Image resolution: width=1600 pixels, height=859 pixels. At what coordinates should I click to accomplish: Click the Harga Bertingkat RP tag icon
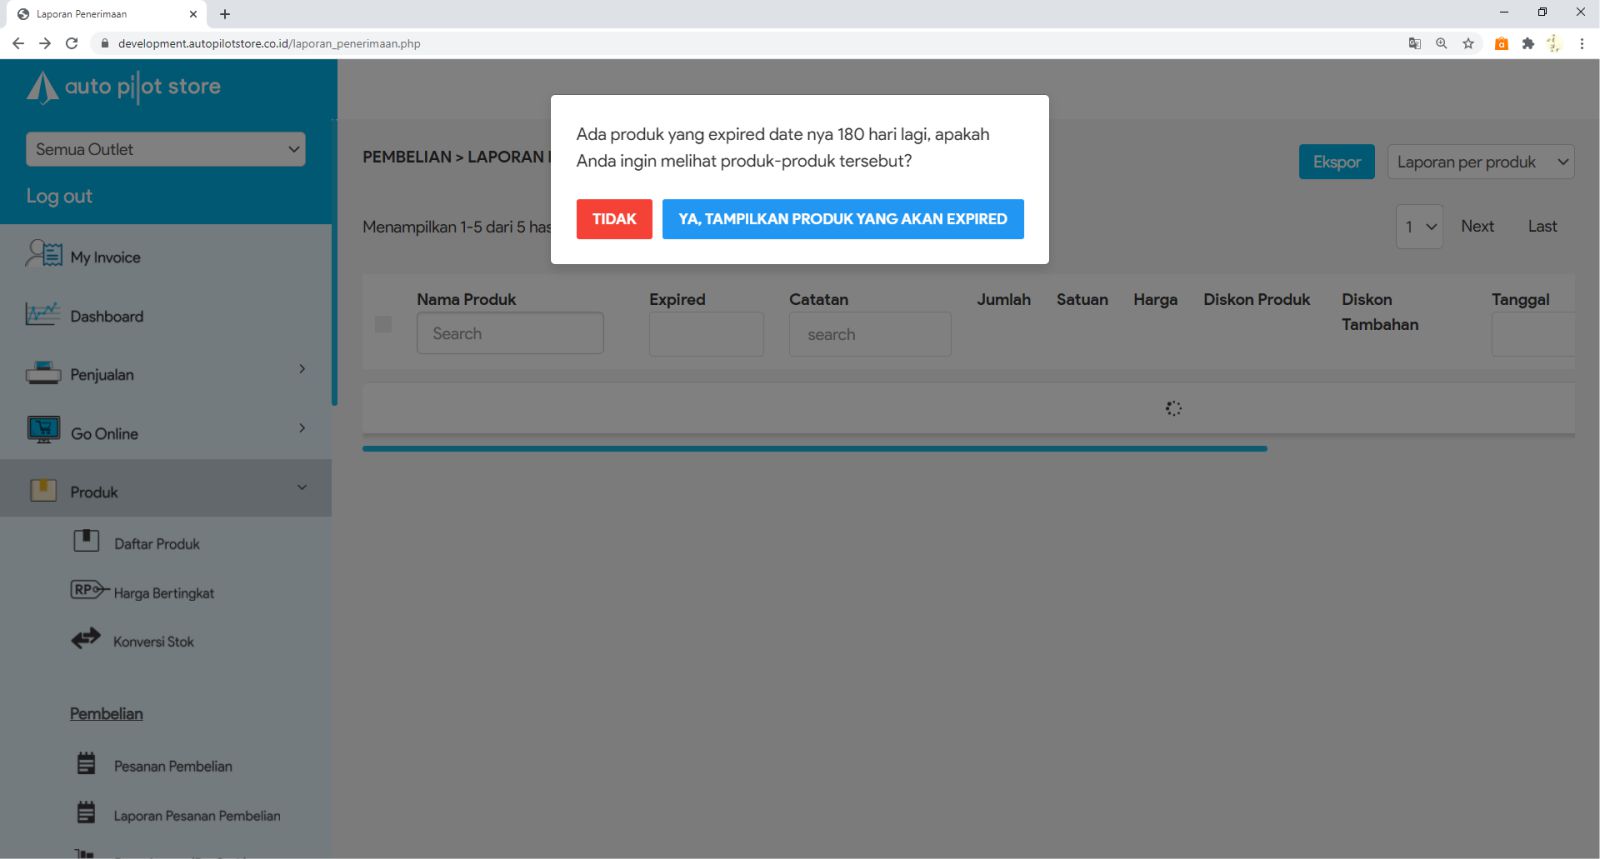(88, 590)
